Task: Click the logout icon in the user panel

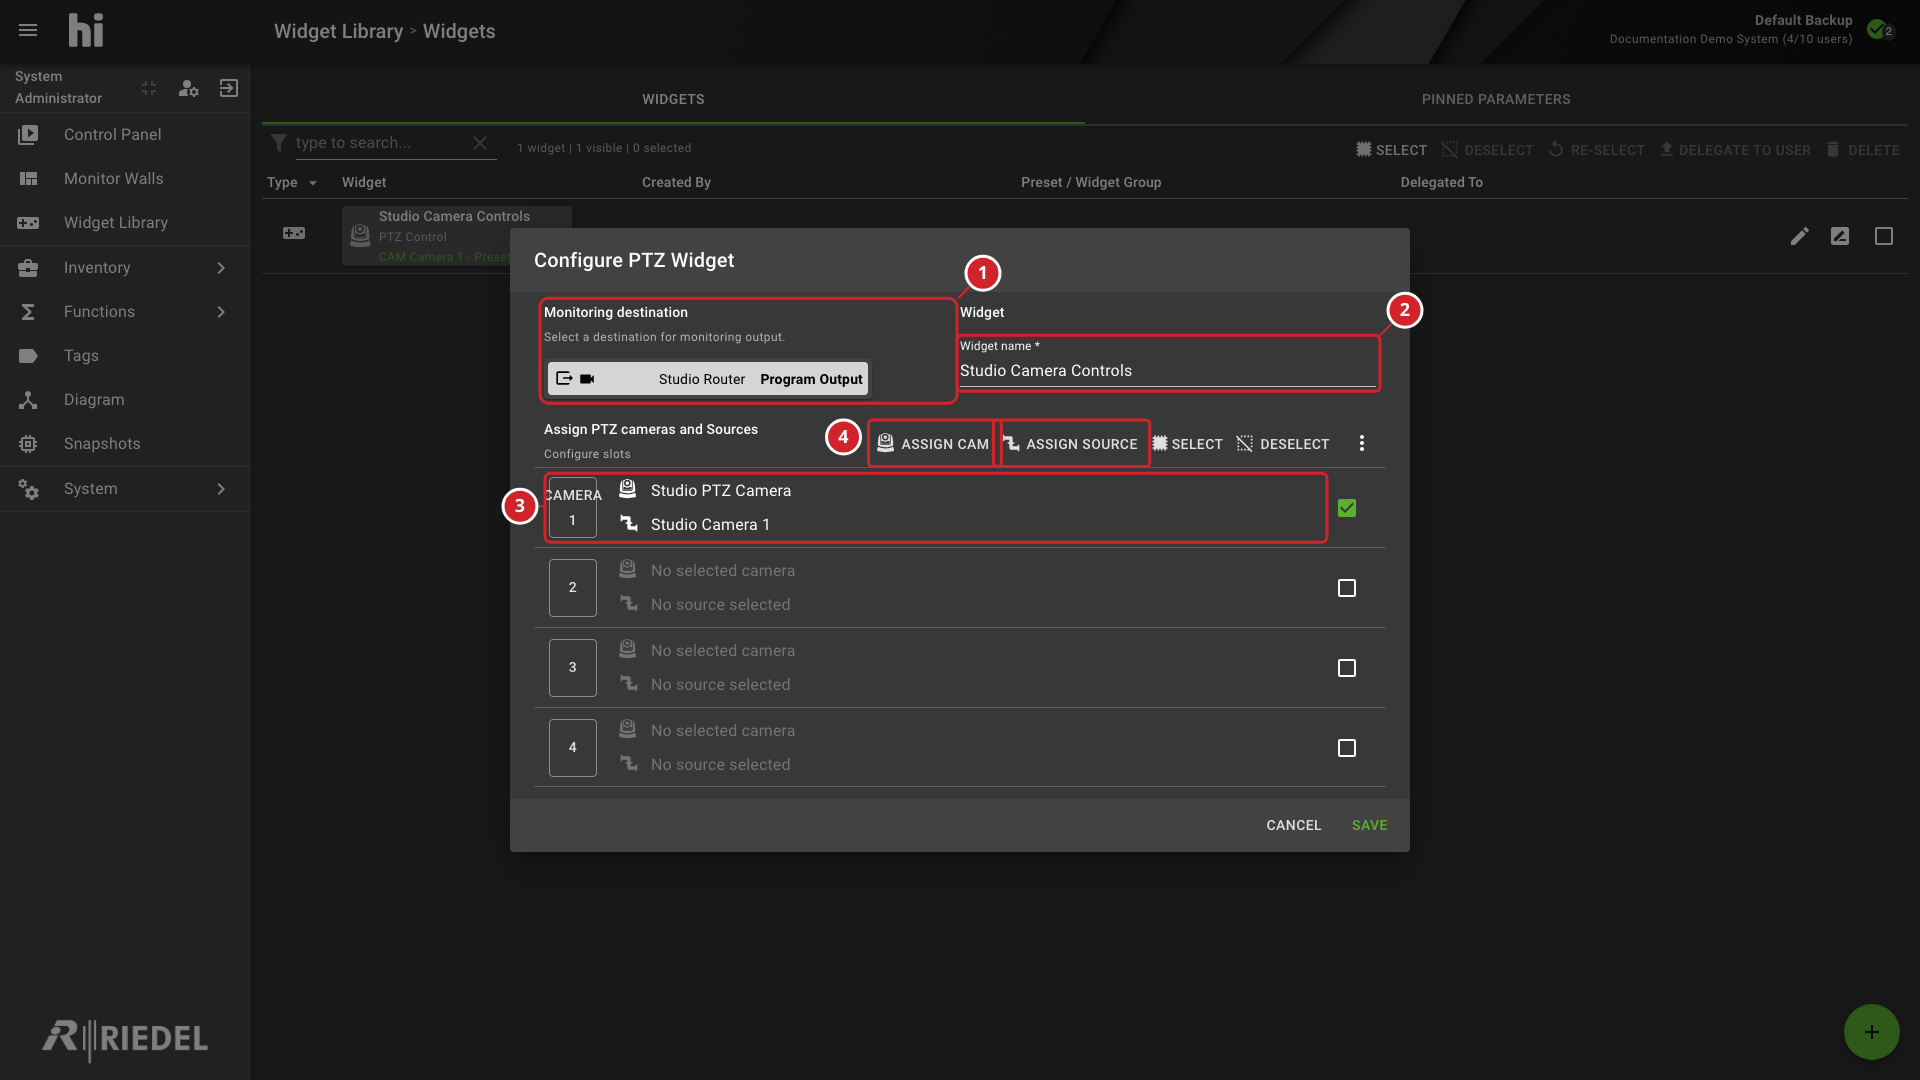Action: point(229,88)
